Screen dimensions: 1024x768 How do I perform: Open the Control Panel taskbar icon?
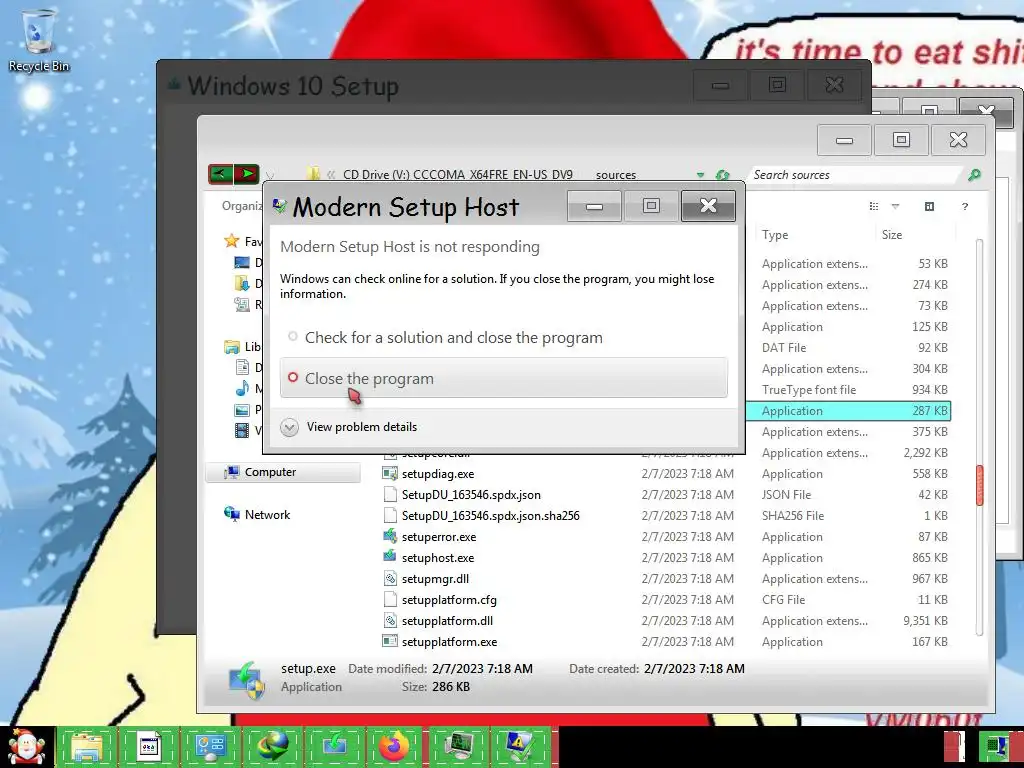point(210,746)
